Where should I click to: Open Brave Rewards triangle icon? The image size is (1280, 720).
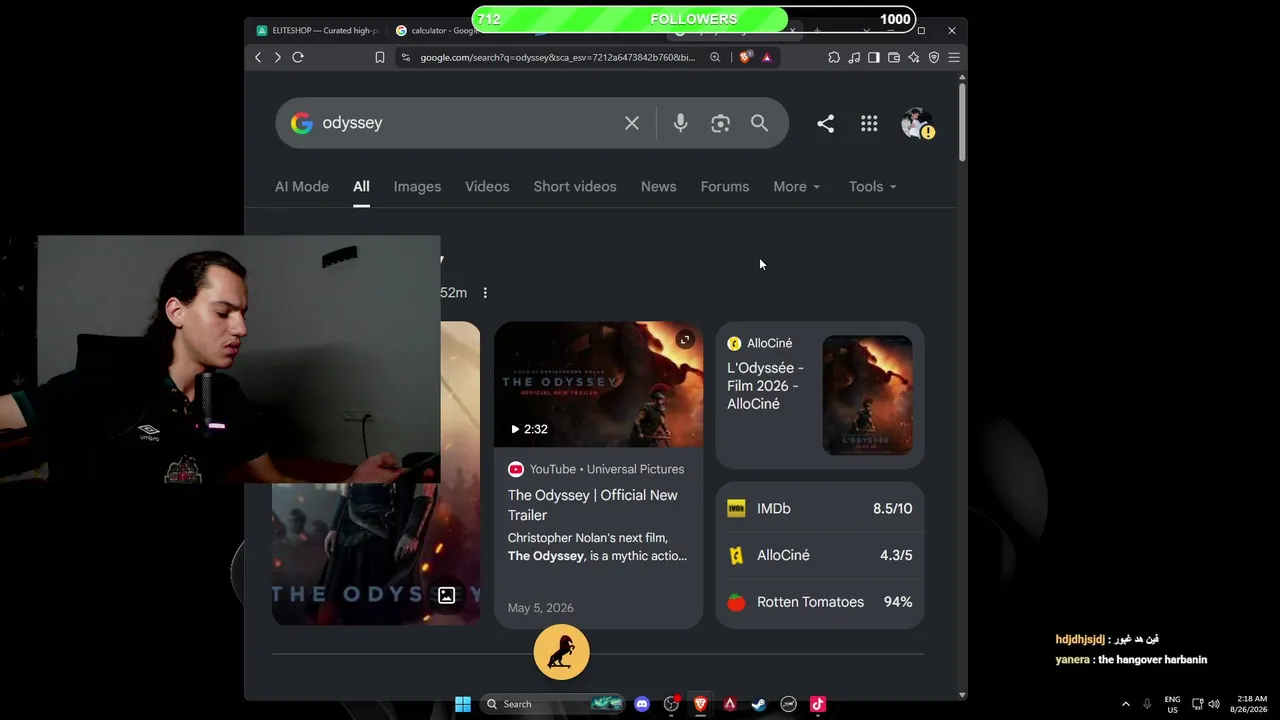(x=767, y=58)
